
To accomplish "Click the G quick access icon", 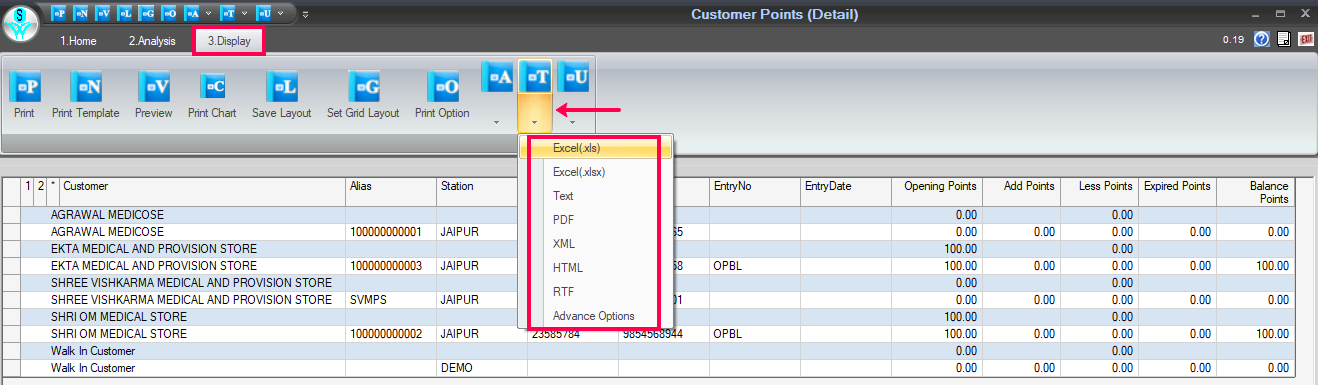I will point(147,14).
